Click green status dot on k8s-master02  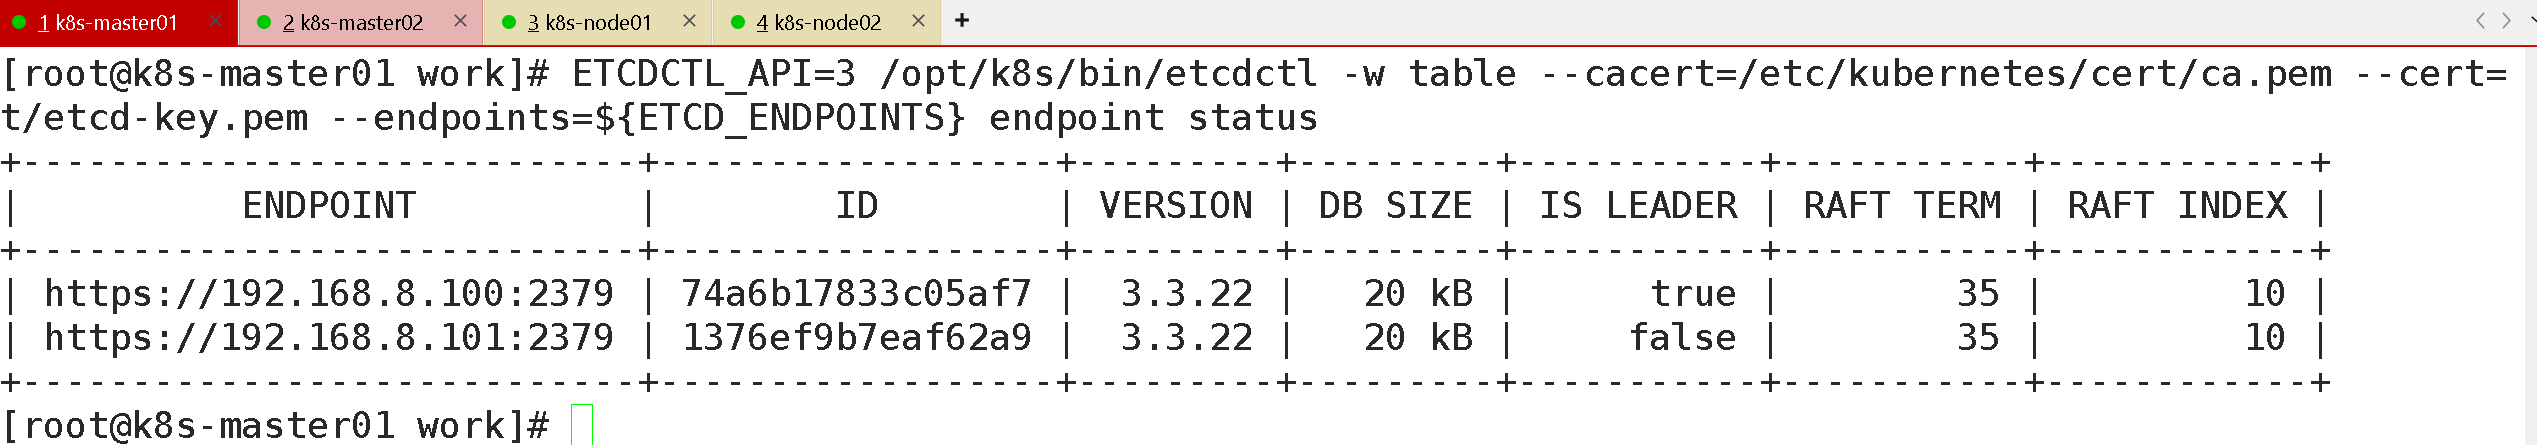264,22
